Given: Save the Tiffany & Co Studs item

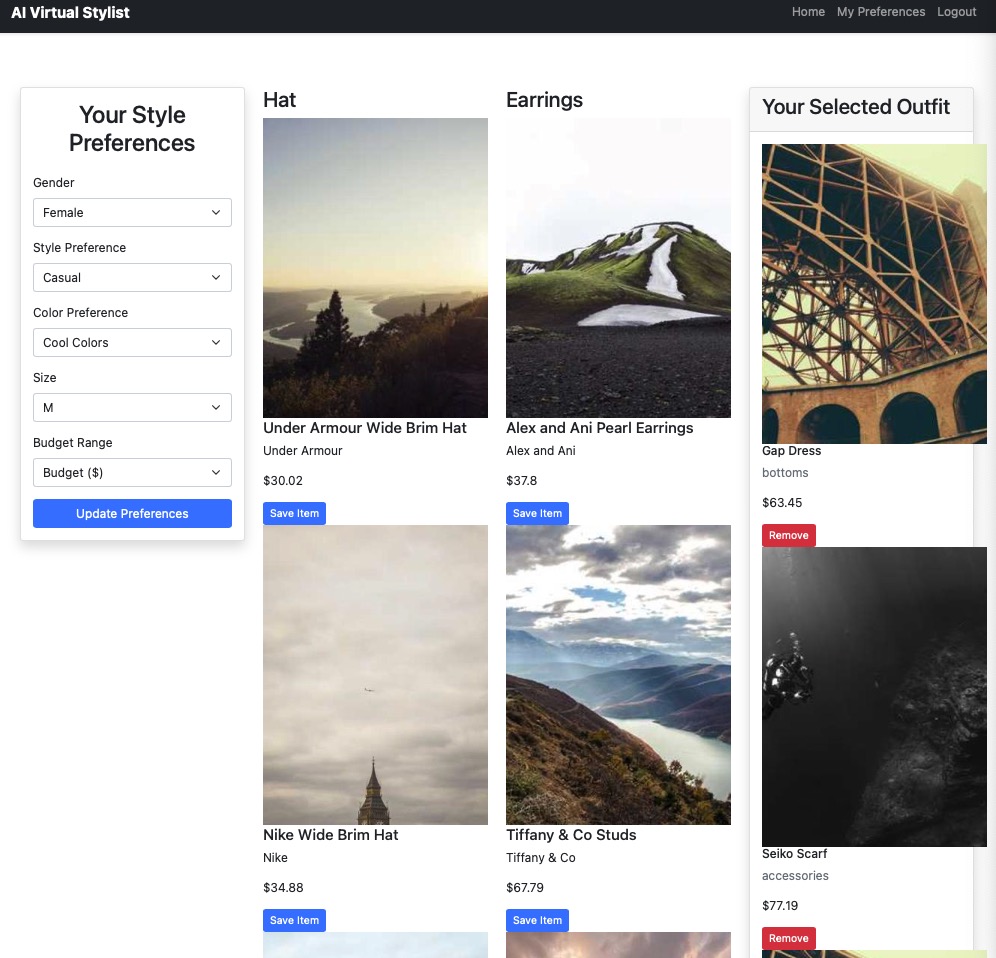Looking at the screenshot, I should (x=537, y=921).
